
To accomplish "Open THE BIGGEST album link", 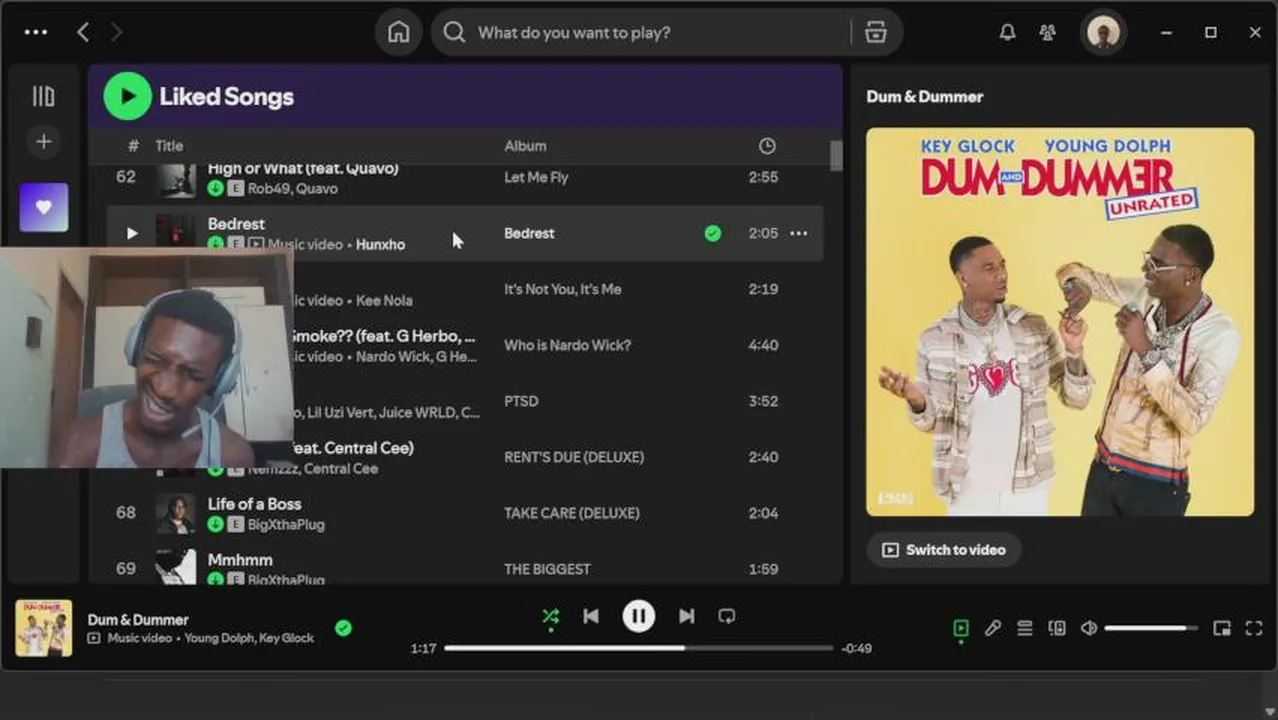I will coord(547,569).
